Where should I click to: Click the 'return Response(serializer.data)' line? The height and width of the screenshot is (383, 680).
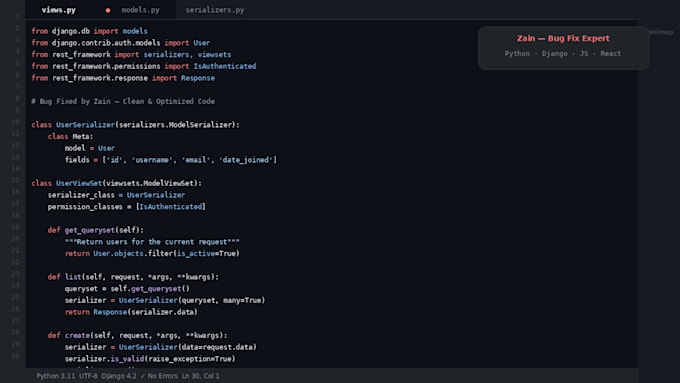click(131, 312)
